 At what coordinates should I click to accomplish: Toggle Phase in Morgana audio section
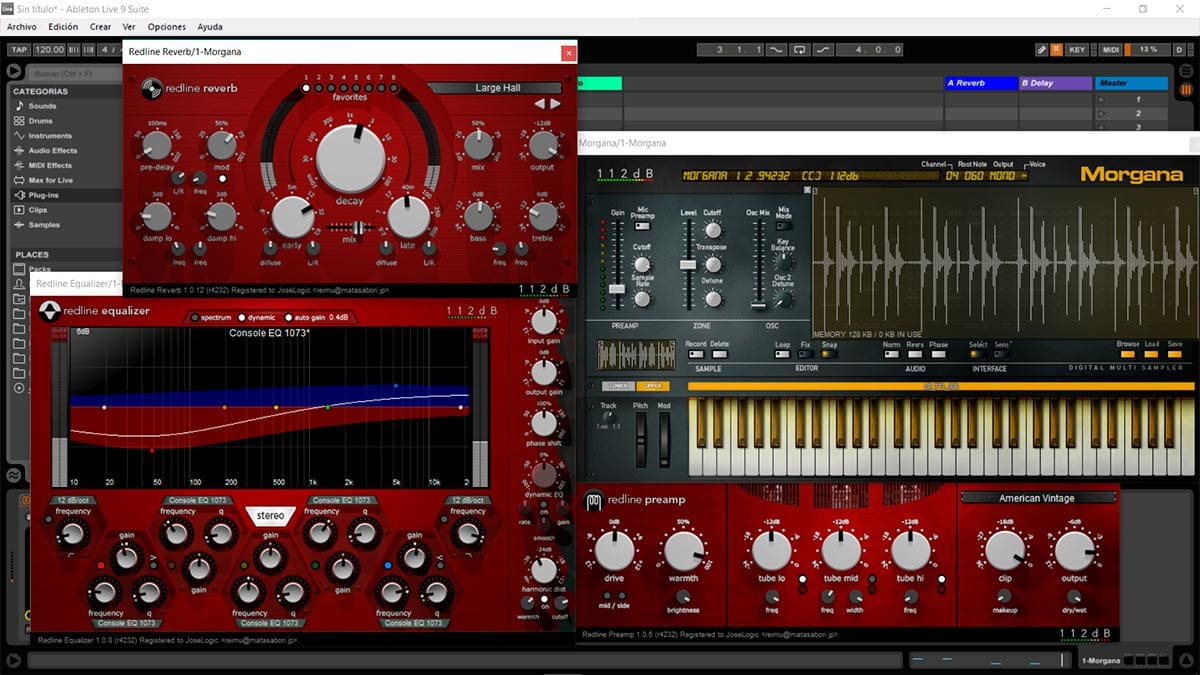tap(938, 354)
